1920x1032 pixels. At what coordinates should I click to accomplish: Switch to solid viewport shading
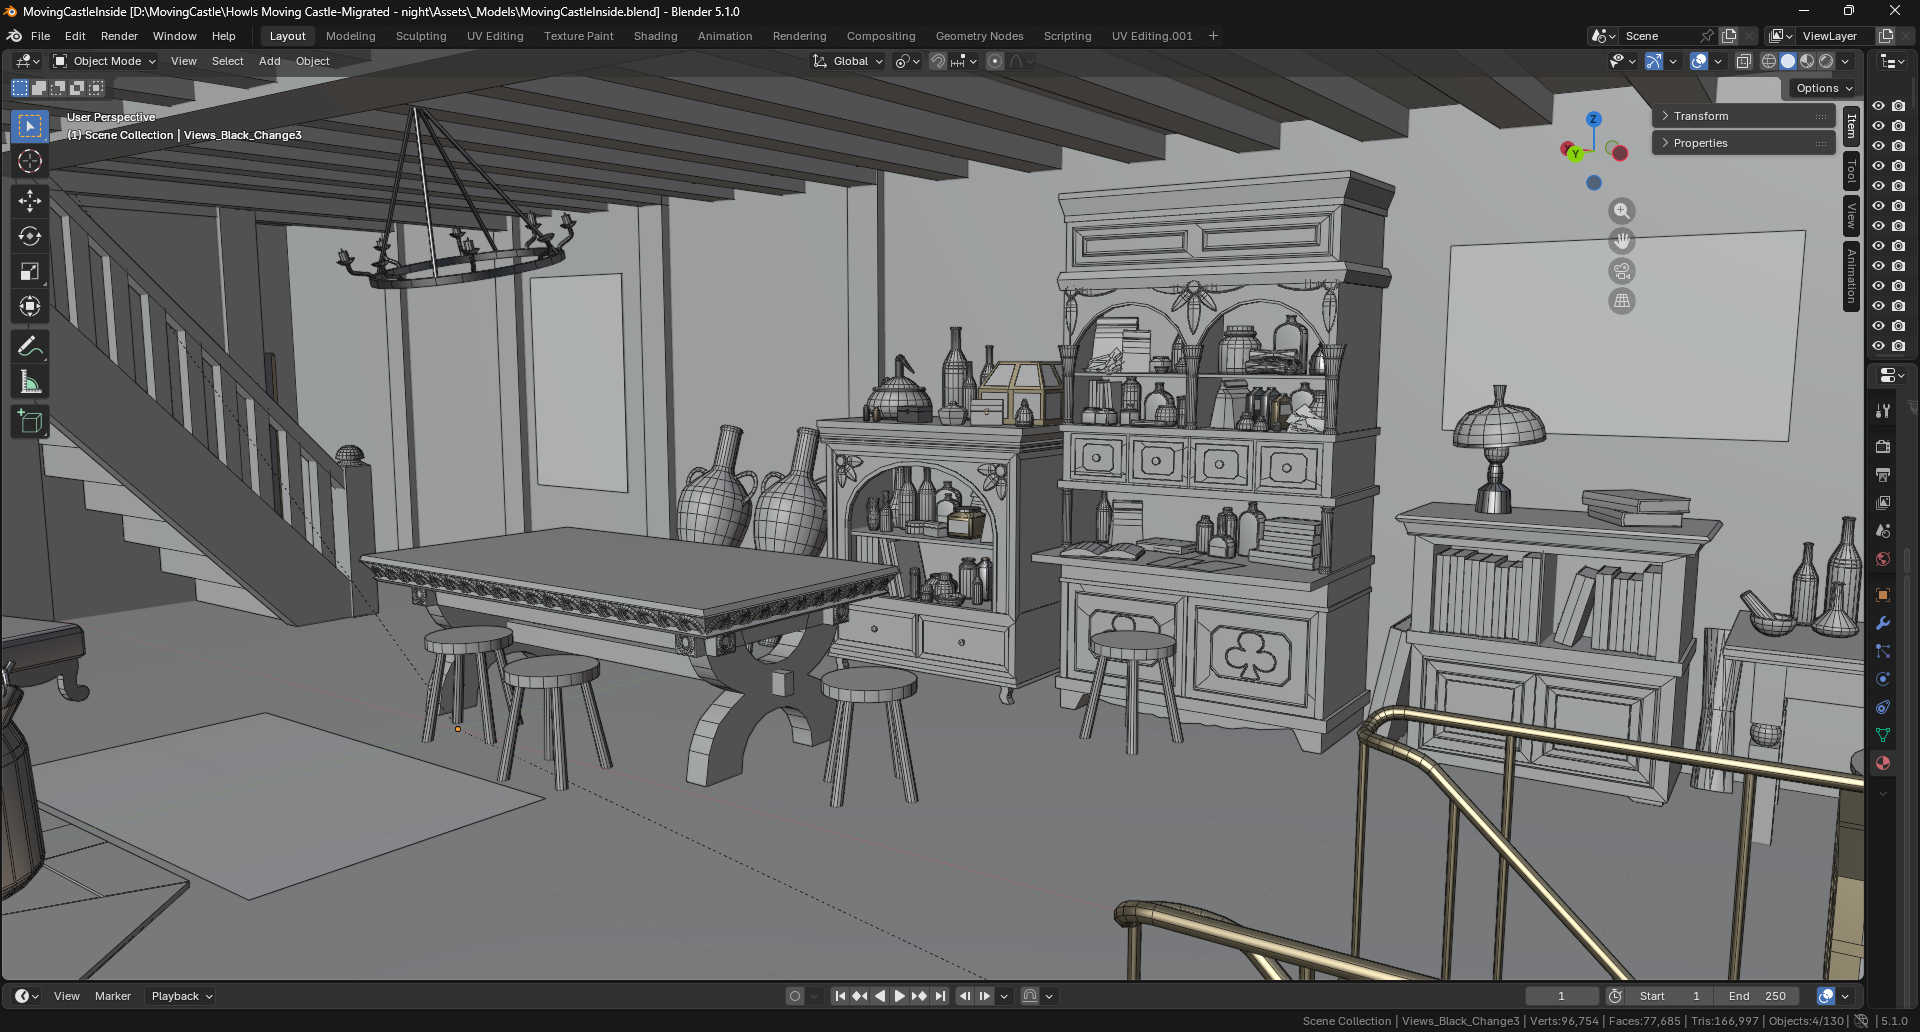[1788, 61]
